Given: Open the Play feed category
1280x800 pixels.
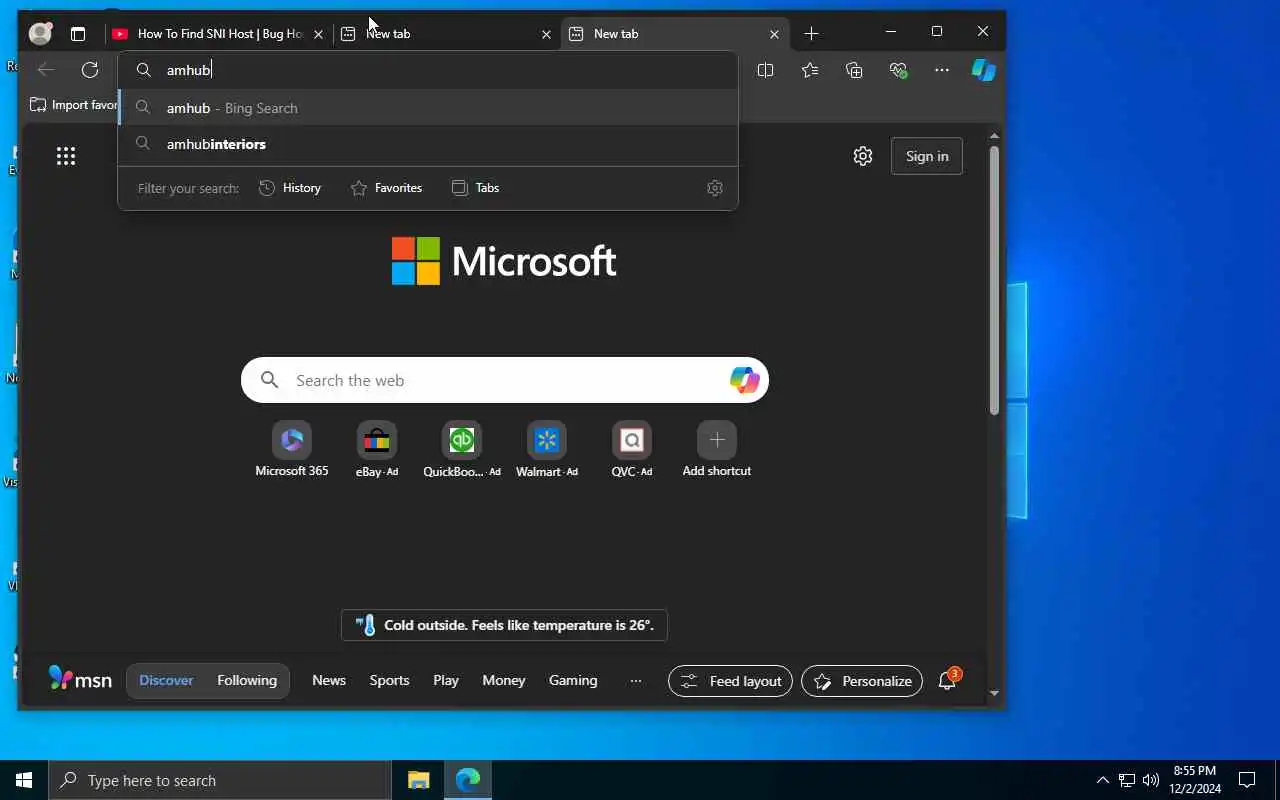Looking at the screenshot, I should coord(446,680).
